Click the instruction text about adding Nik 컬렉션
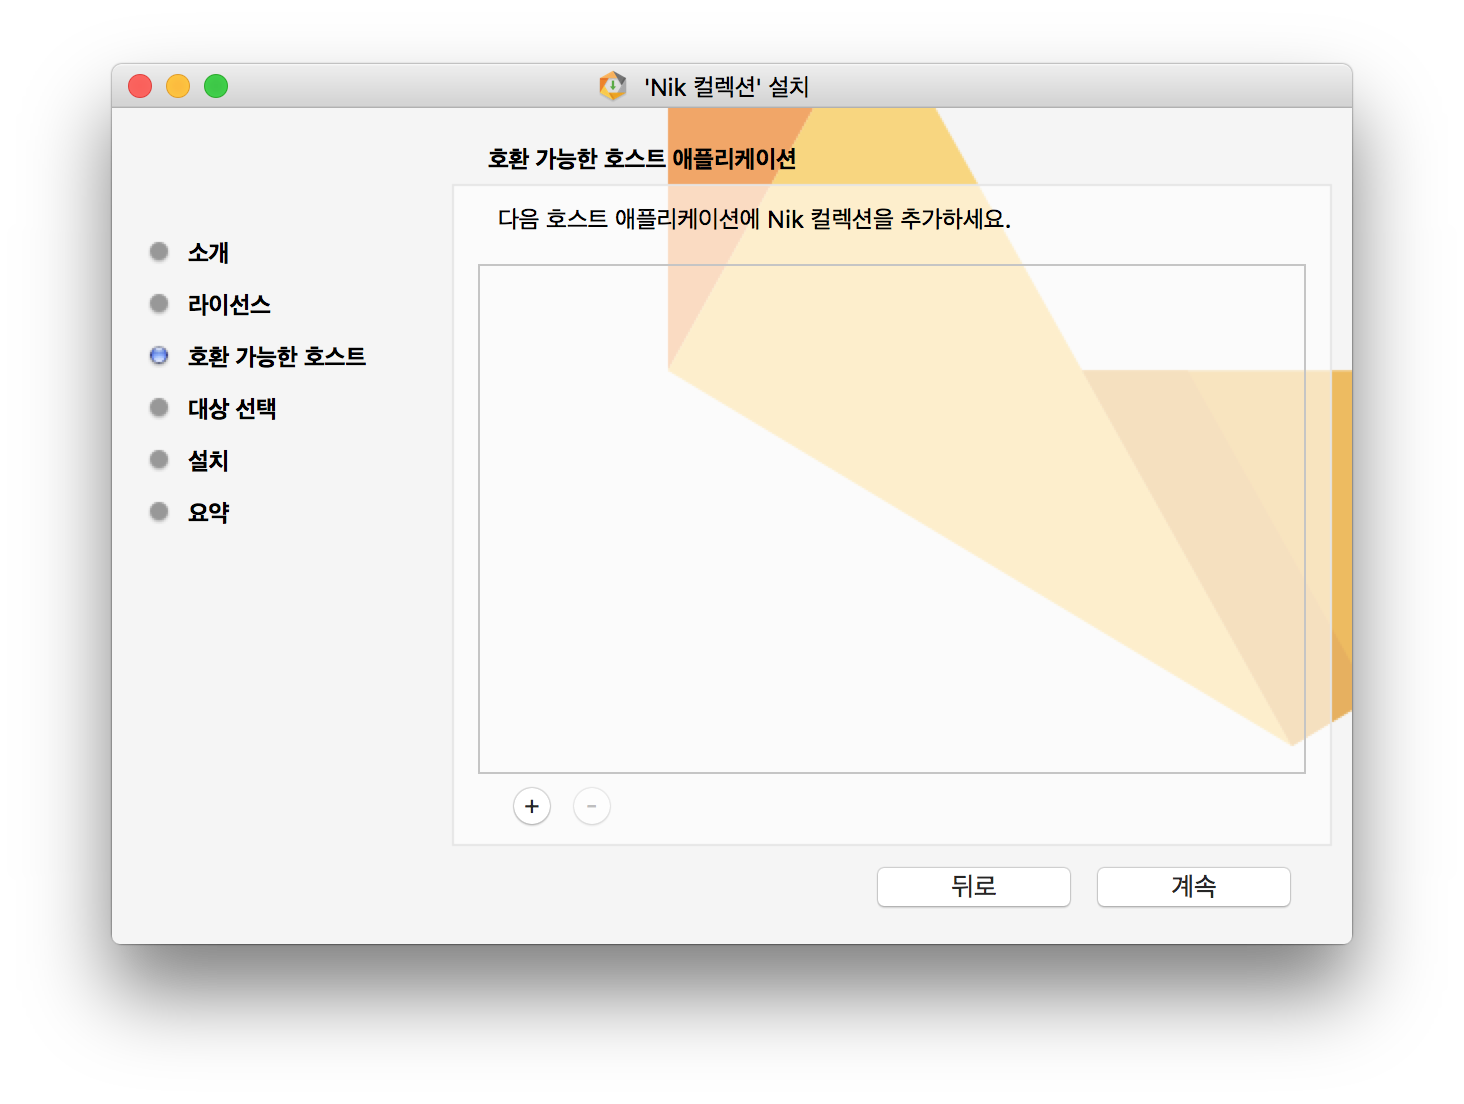The width and height of the screenshot is (1464, 1104). coord(754,219)
